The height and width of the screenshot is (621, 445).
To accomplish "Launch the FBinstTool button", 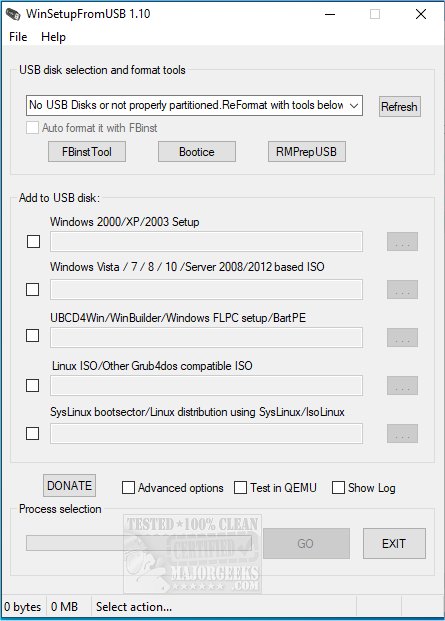I will point(87,152).
